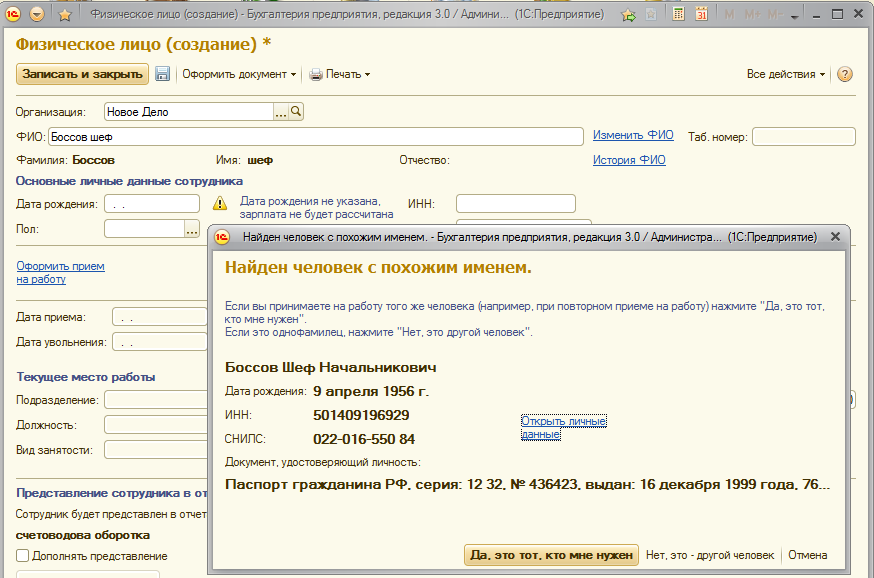Screen dimensions: 874x578
Task: Click the magnifier icon next to Организация
Action: coord(296,112)
